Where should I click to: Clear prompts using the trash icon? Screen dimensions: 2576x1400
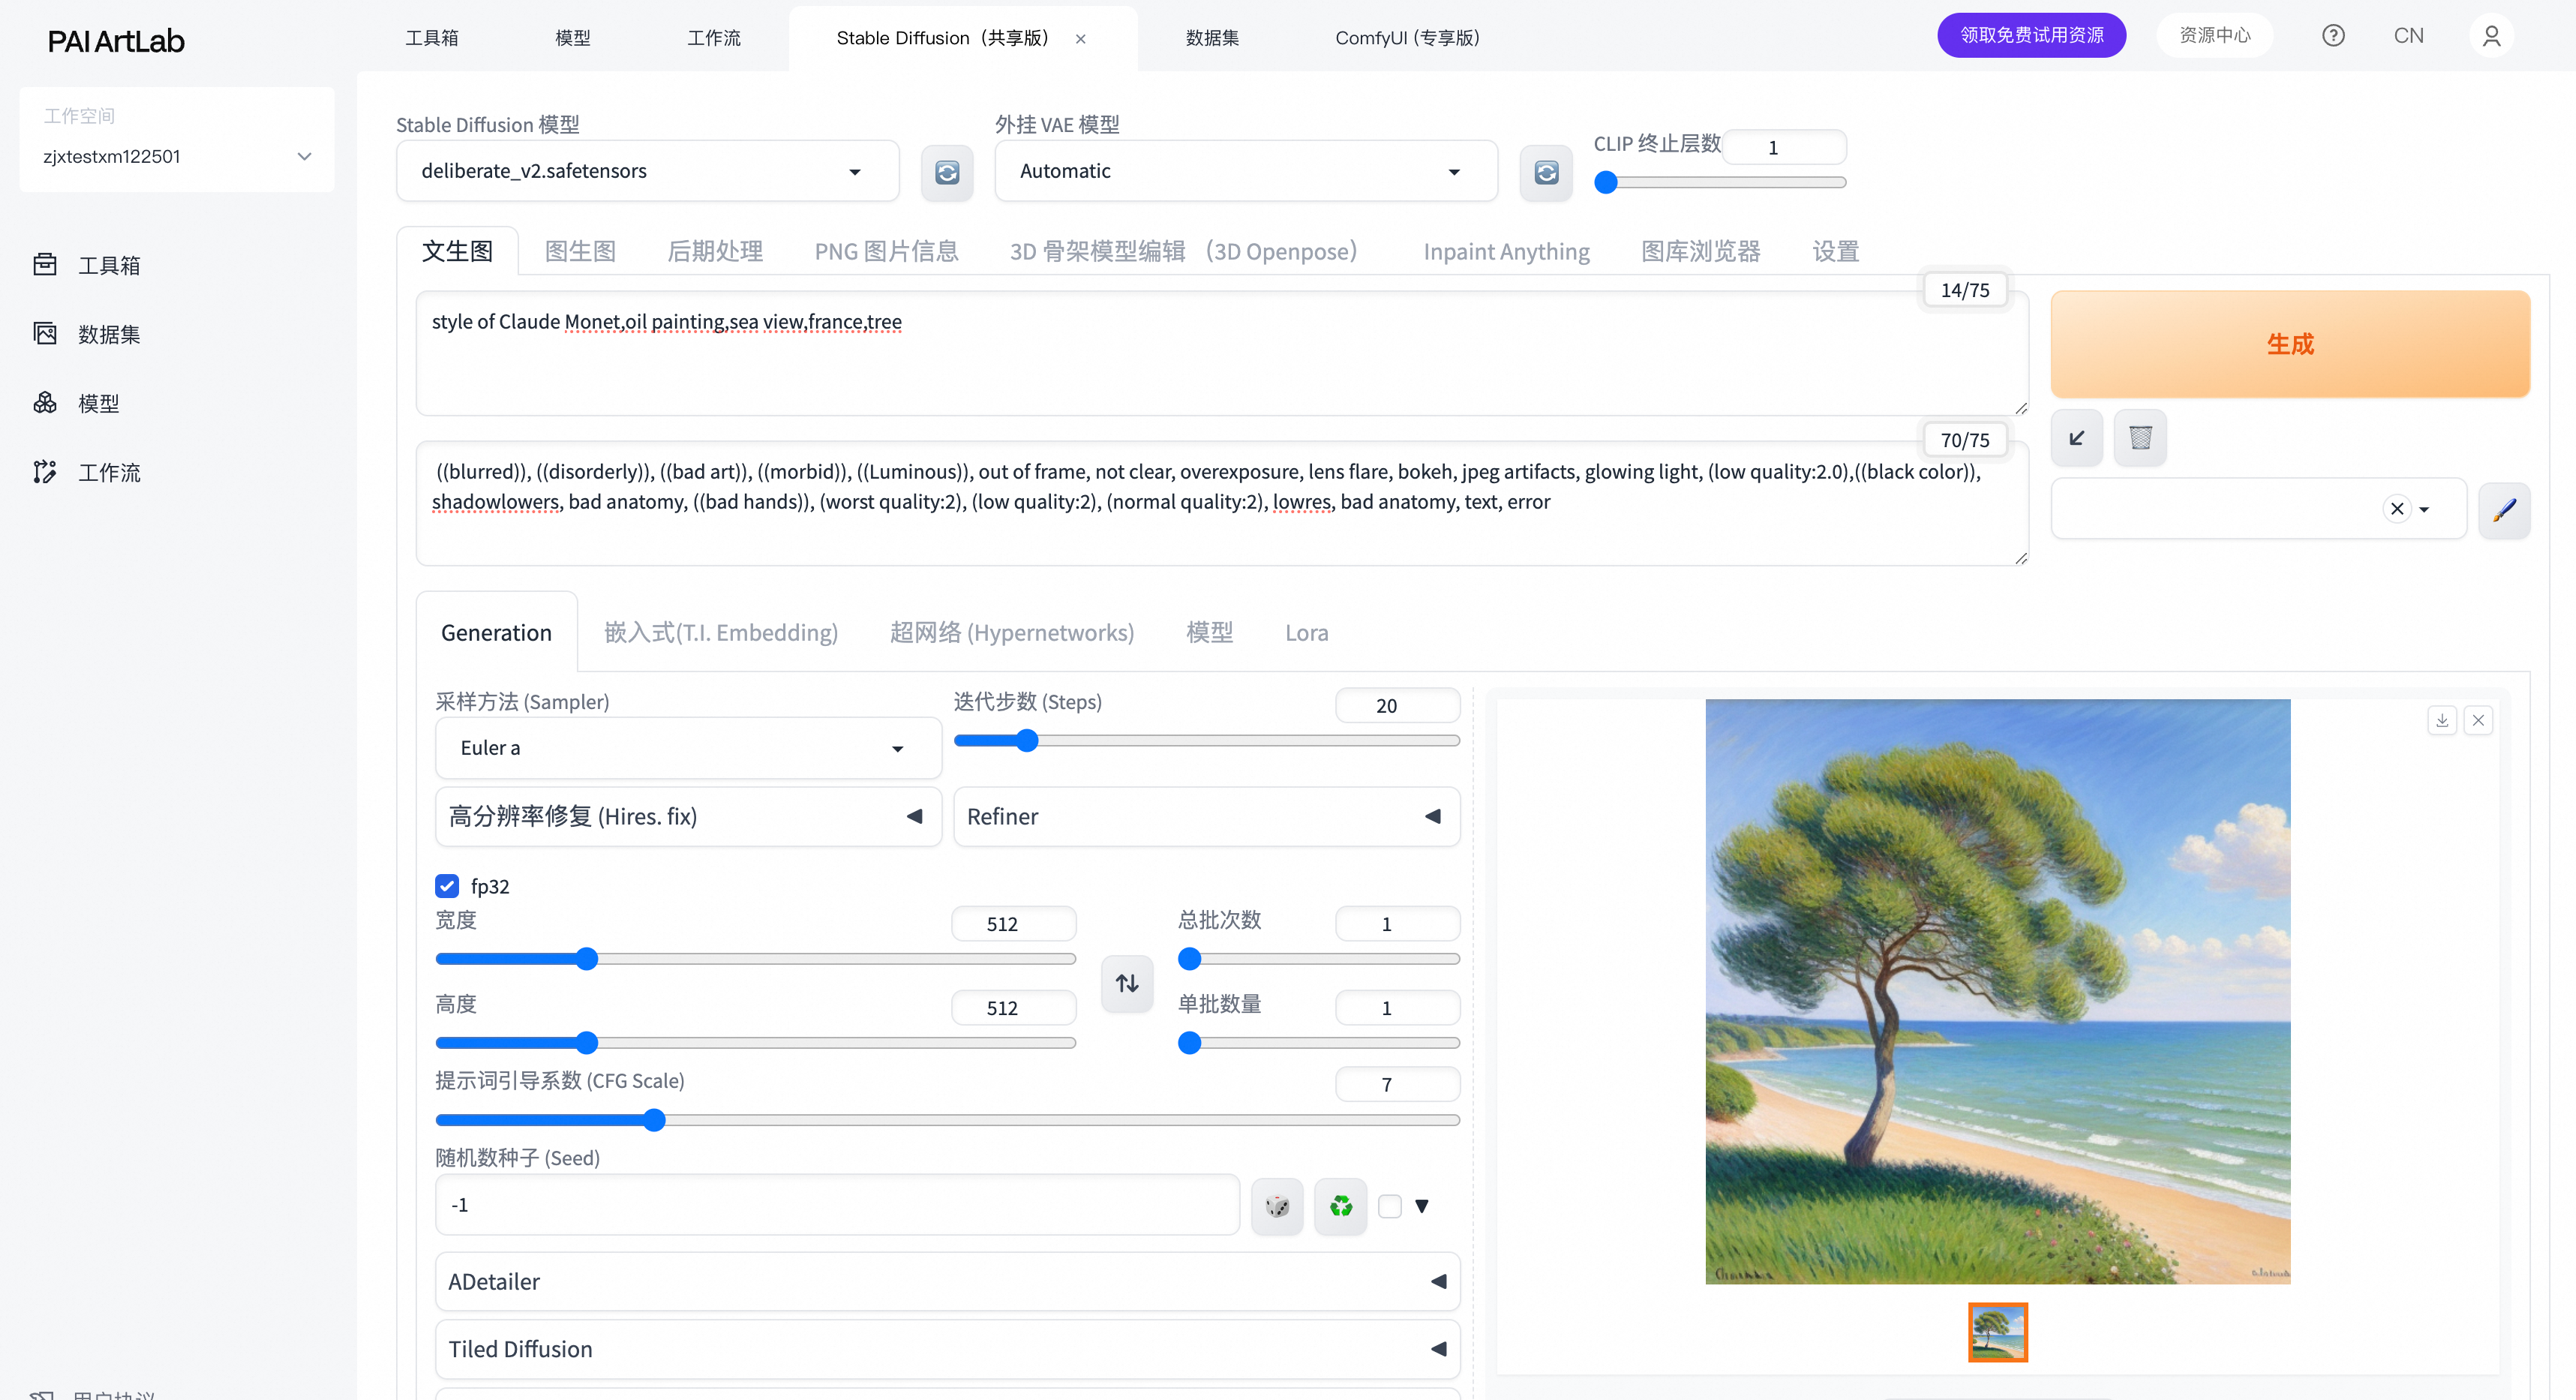(2140, 438)
